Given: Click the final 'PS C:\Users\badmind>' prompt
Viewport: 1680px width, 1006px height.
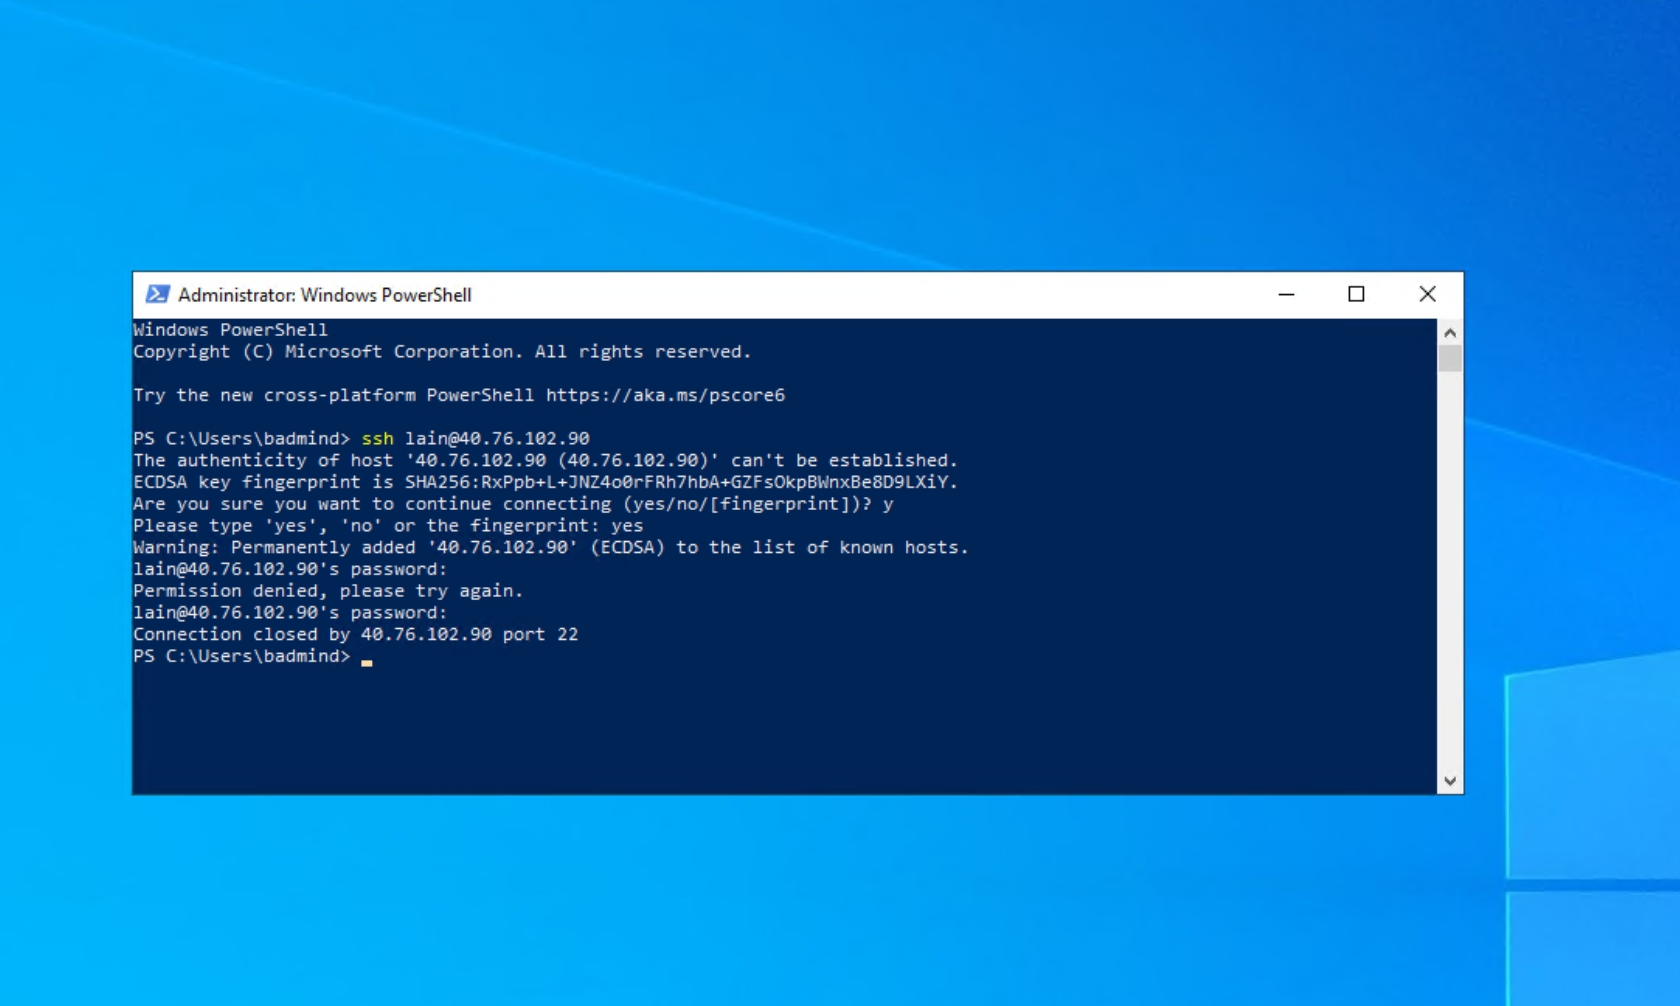Looking at the screenshot, I should 242,656.
